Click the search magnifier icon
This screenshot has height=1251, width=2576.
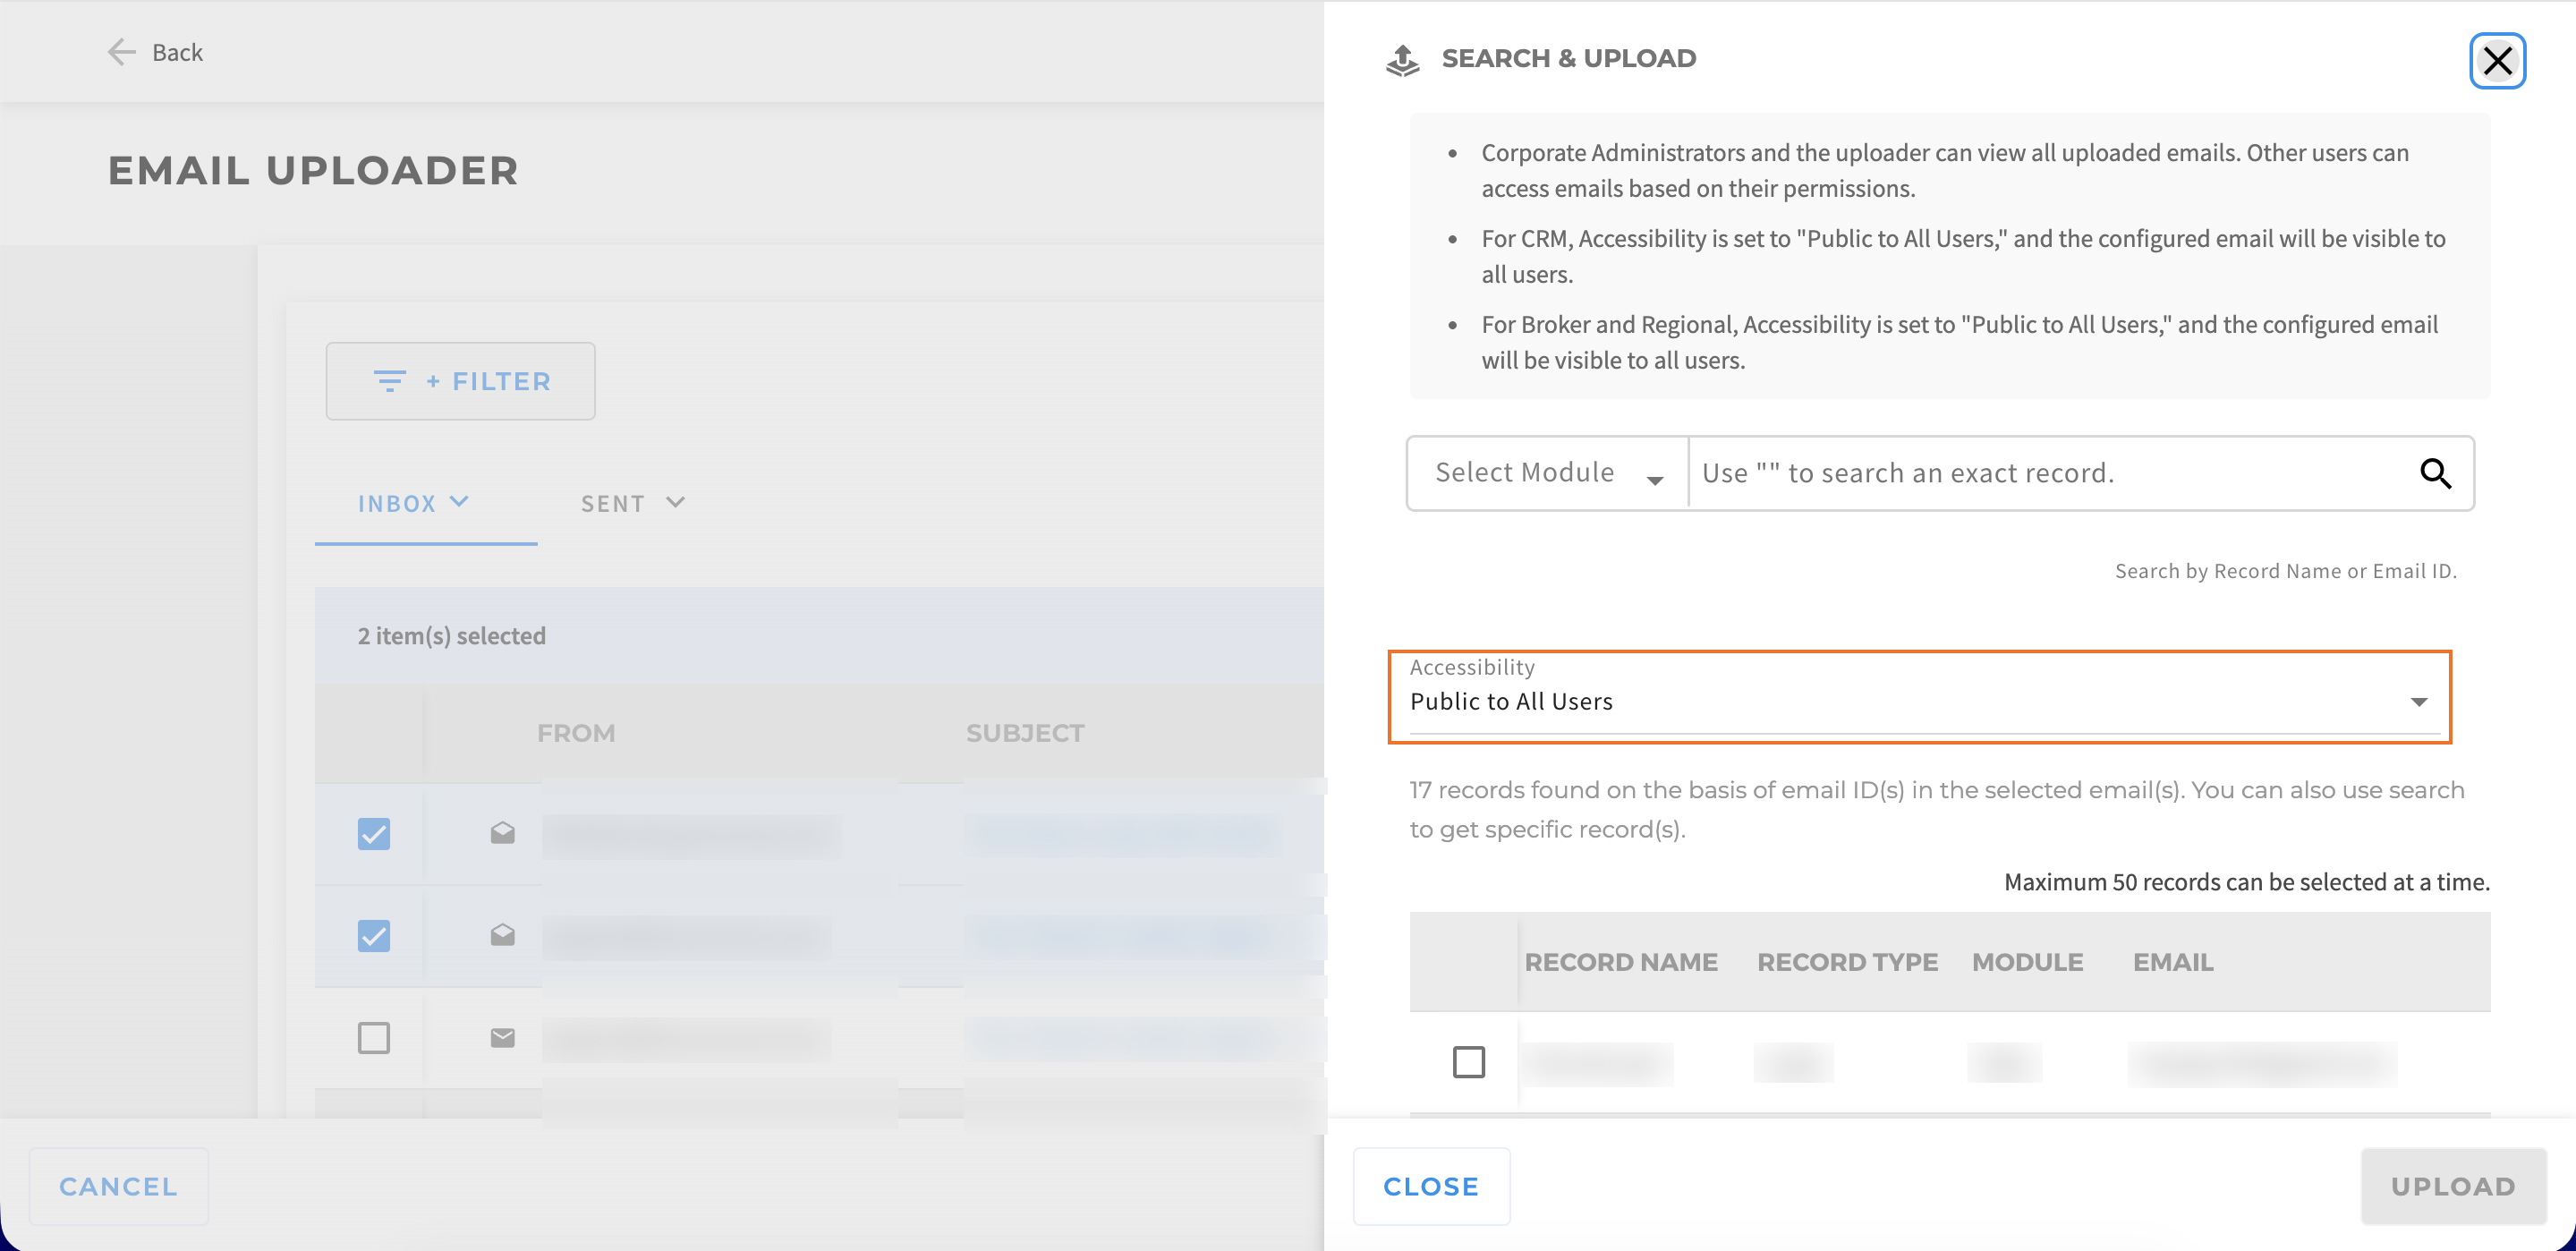[2435, 473]
